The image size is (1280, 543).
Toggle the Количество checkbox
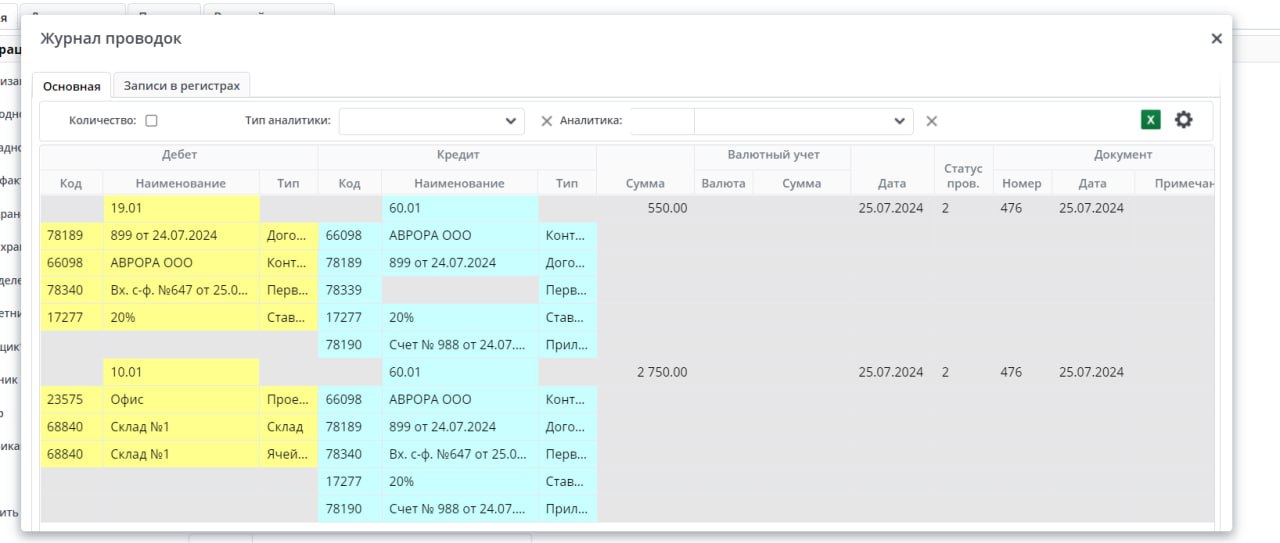click(x=151, y=121)
